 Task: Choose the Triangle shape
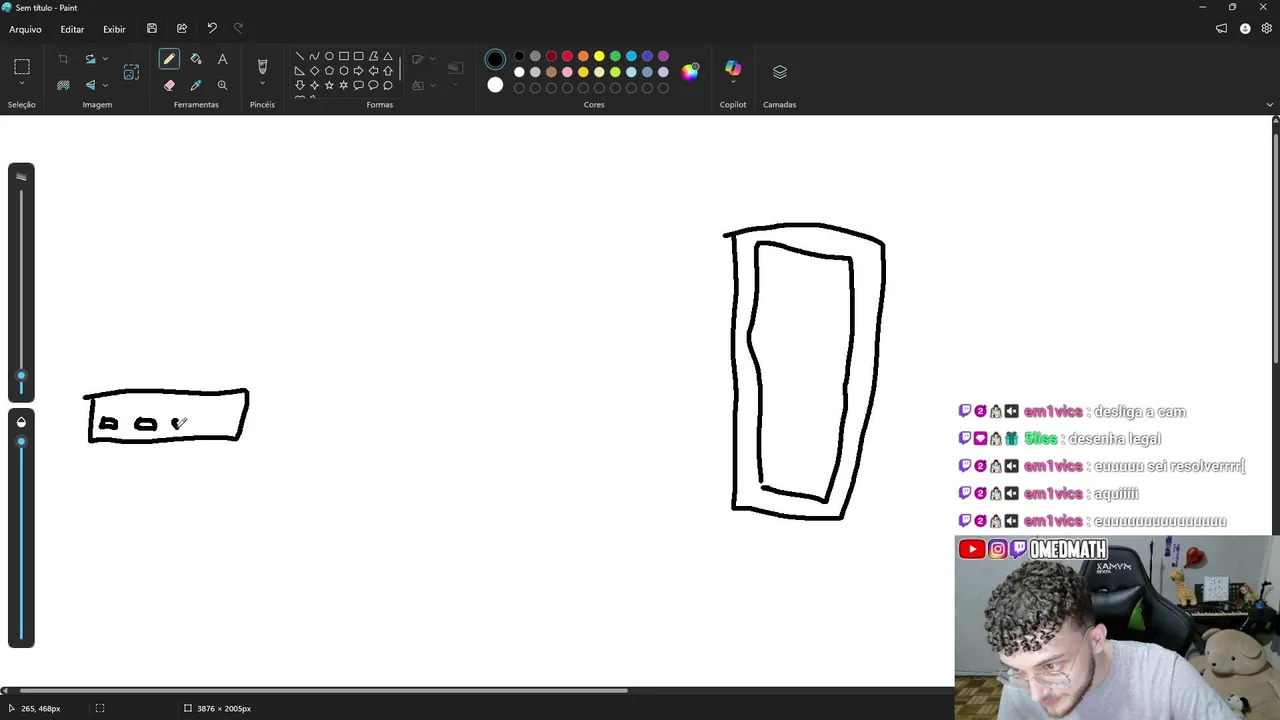(388, 56)
